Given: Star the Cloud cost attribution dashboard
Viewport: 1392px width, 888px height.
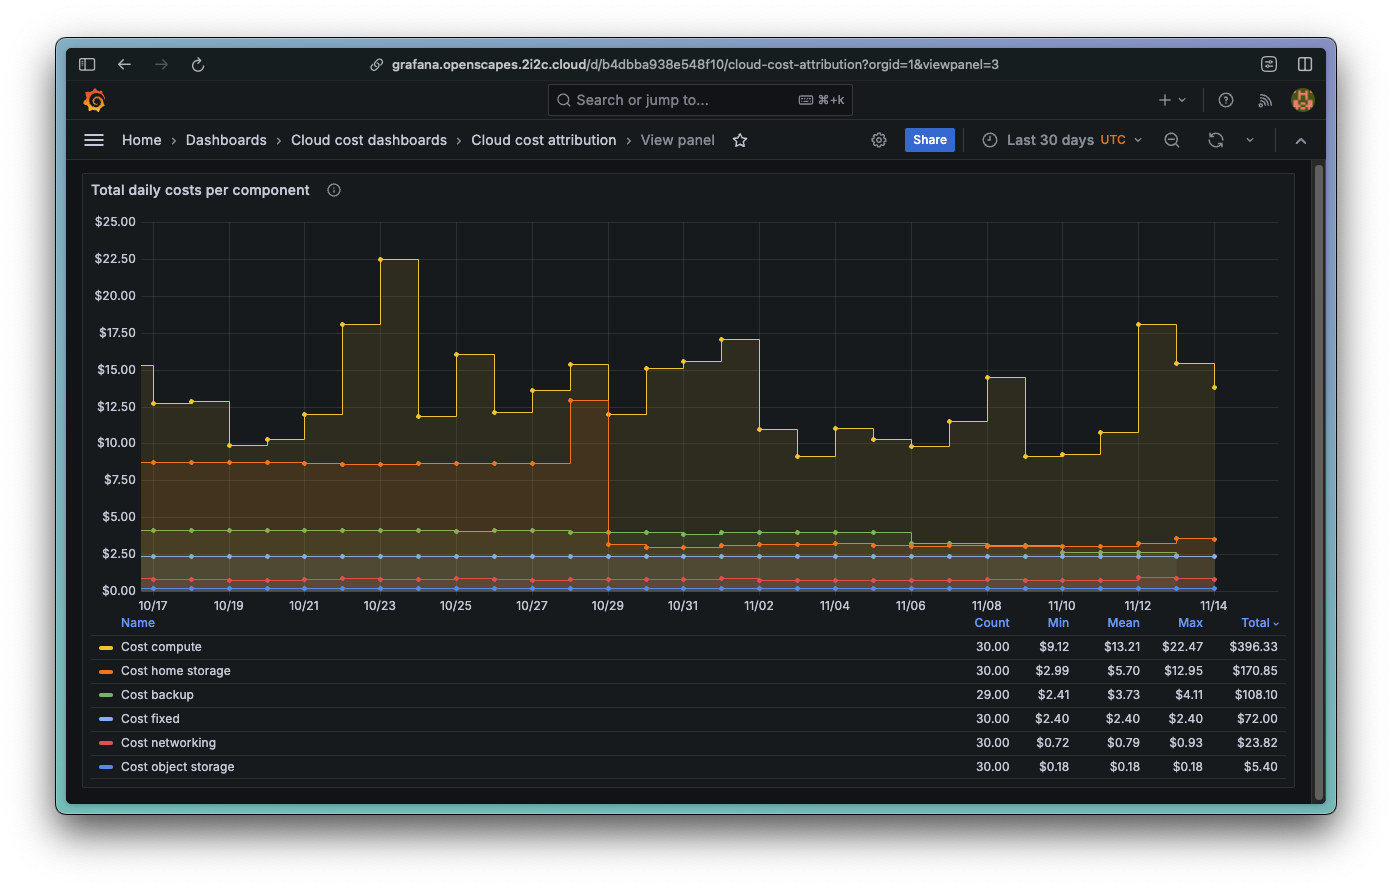Looking at the screenshot, I should coord(739,140).
